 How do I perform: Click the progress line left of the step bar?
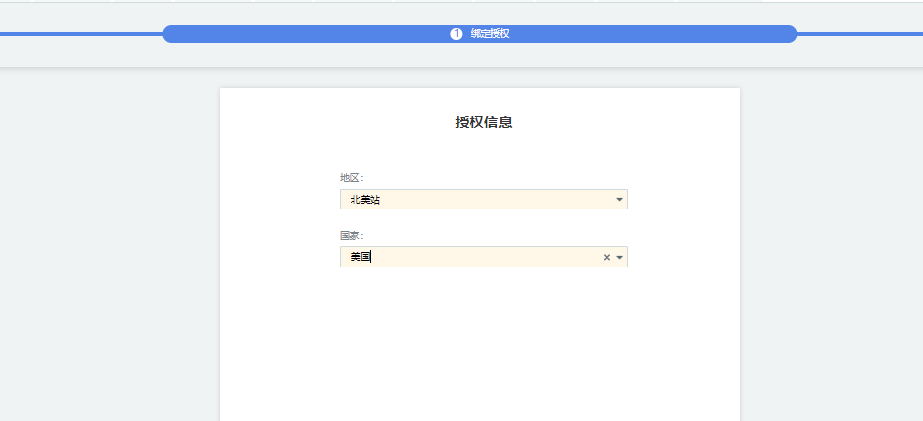coord(80,34)
